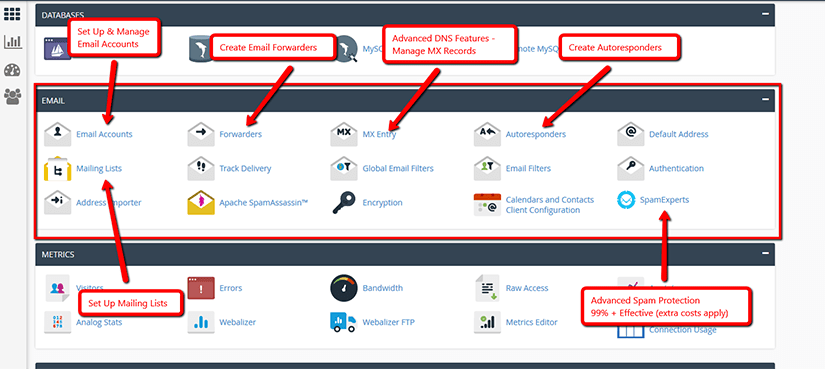This screenshot has width=825, height=369.
Task: Click the Email Filters envelope icon
Action: pyautogui.click(x=487, y=168)
